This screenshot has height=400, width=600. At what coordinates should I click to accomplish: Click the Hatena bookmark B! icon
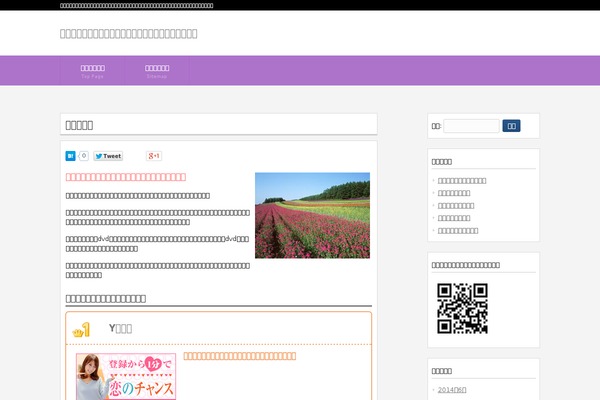tap(70, 156)
